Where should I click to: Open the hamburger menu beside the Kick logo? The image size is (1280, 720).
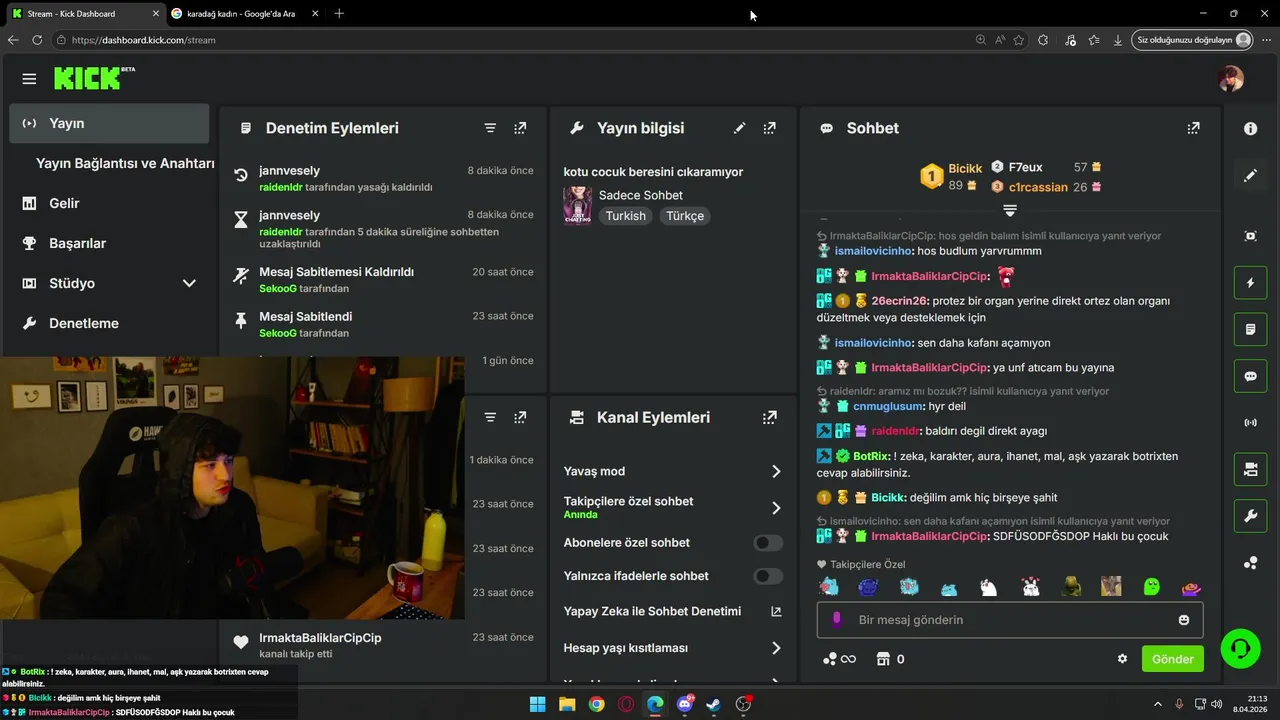(29, 79)
